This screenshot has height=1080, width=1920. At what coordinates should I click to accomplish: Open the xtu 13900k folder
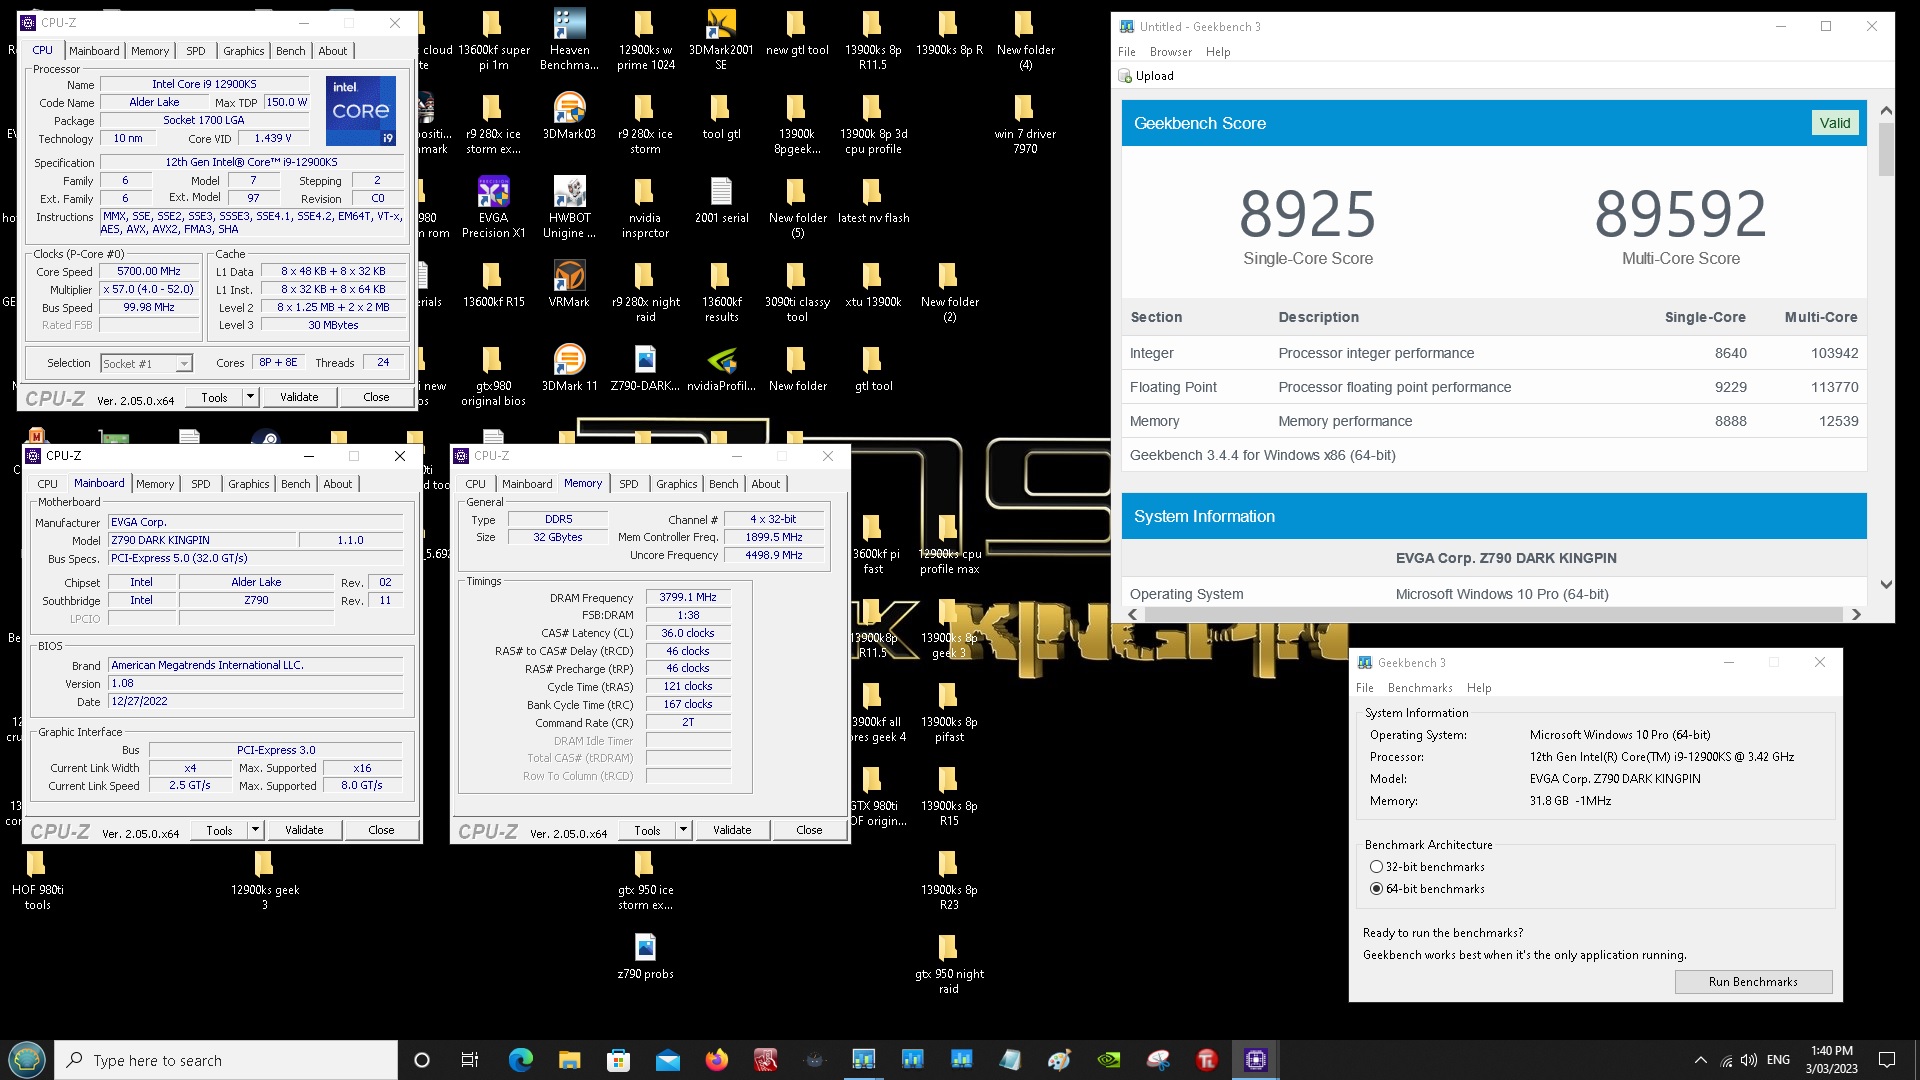pyautogui.click(x=873, y=285)
